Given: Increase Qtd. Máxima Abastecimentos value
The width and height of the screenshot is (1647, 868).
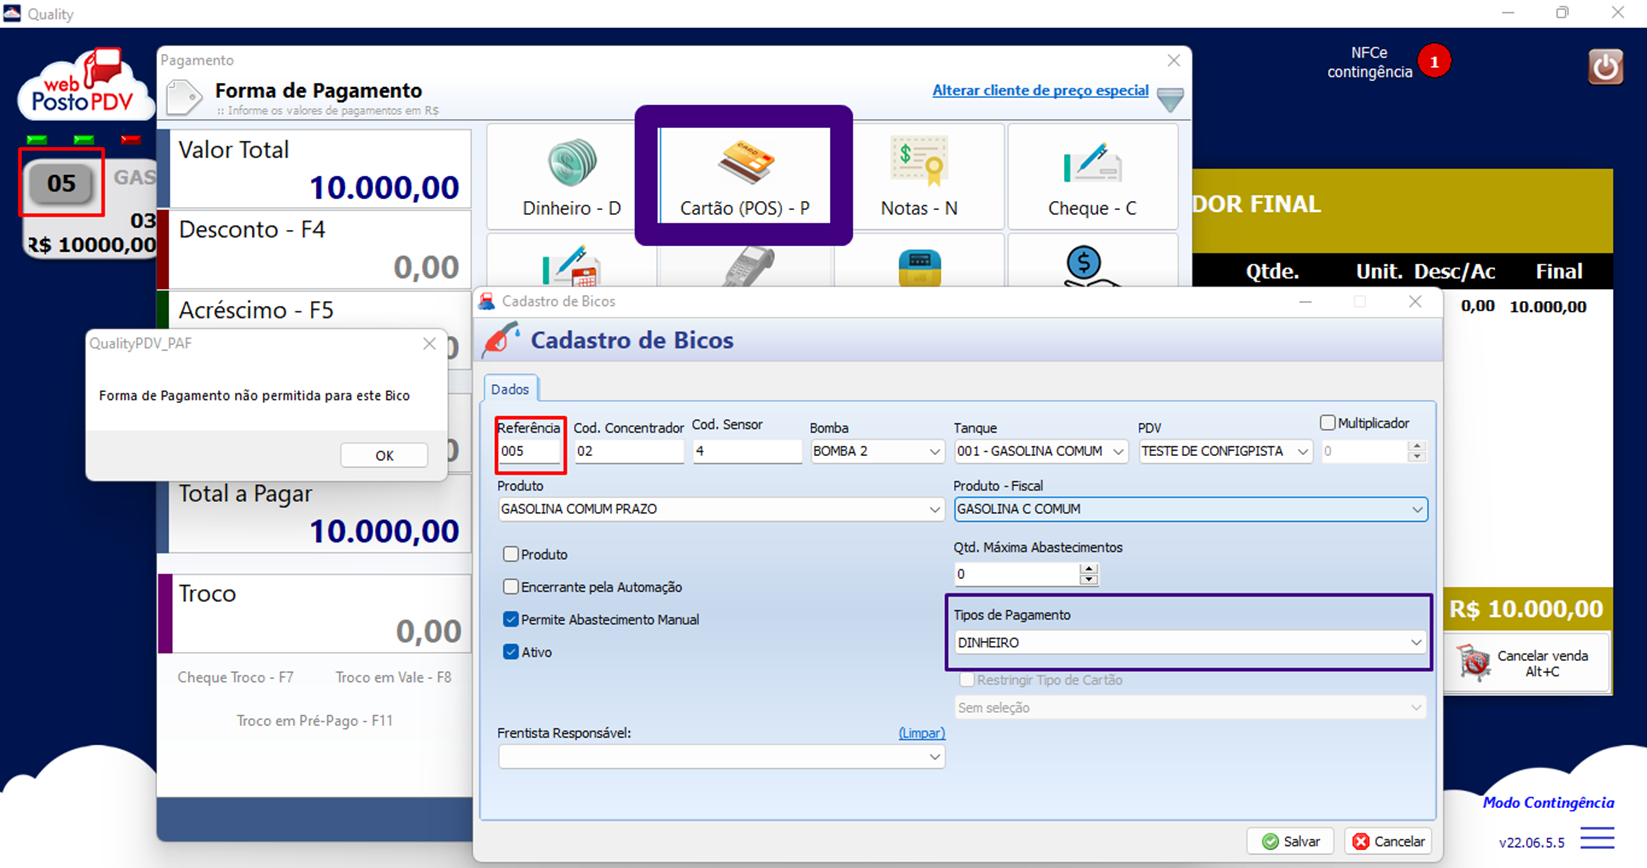Looking at the screenshot, I should 1089,568.
